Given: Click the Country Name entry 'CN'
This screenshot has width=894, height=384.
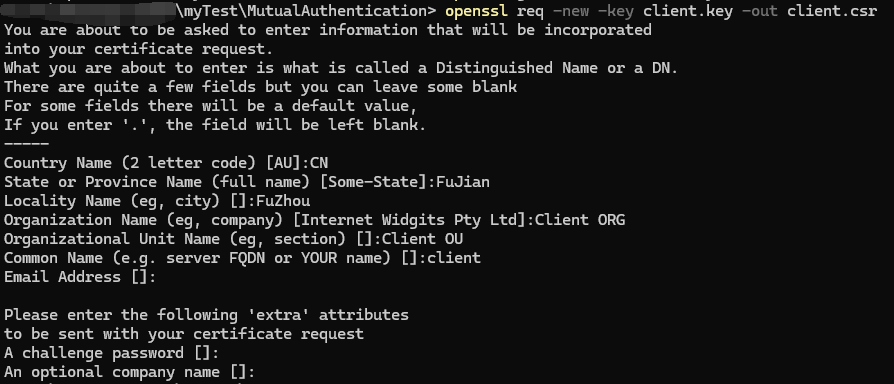Looking at the screenshot, I should point(319,163).
